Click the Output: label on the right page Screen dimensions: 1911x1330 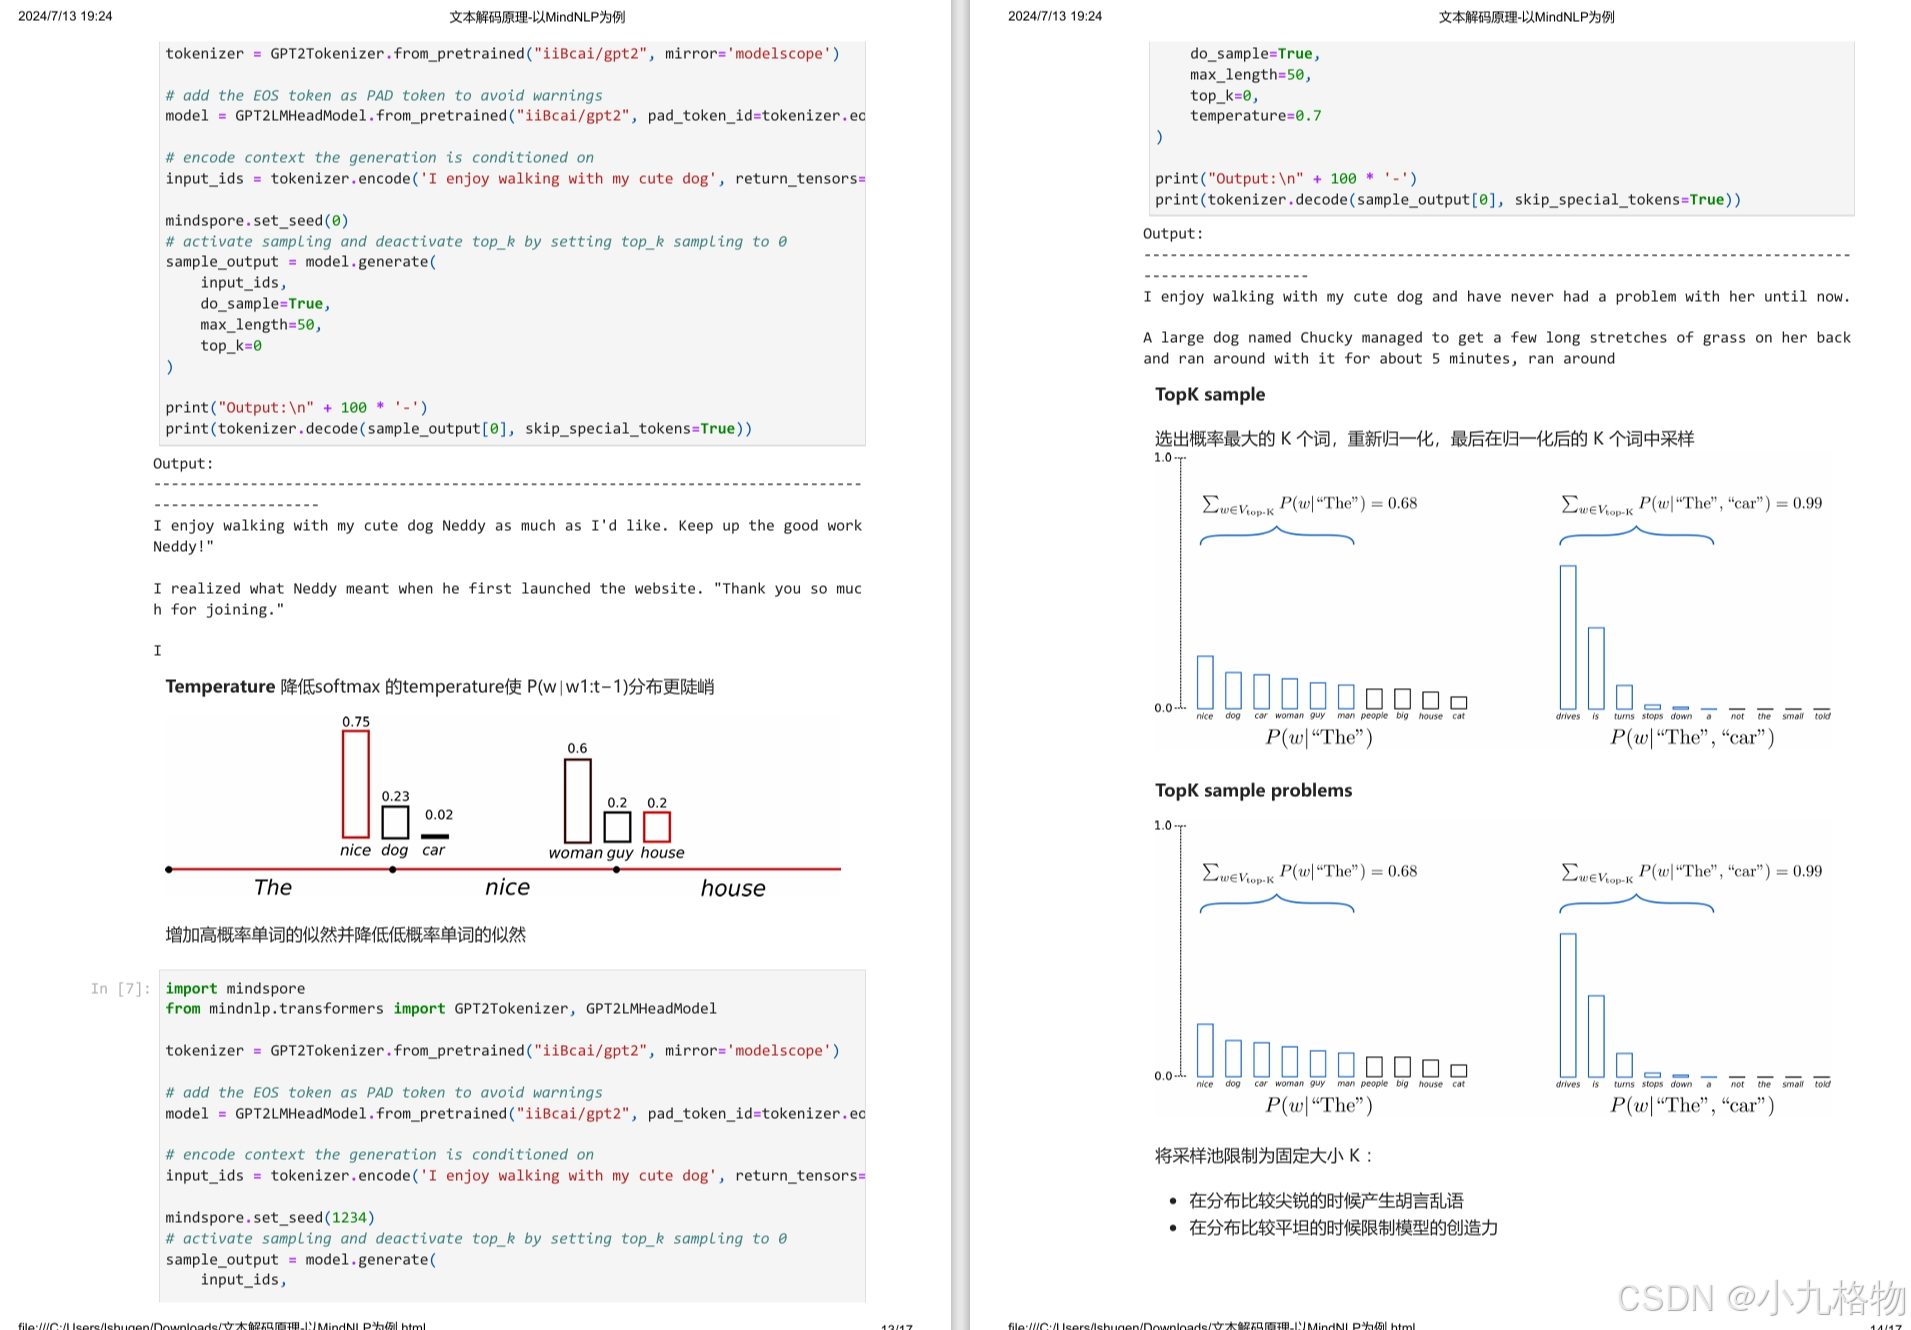1173,233
